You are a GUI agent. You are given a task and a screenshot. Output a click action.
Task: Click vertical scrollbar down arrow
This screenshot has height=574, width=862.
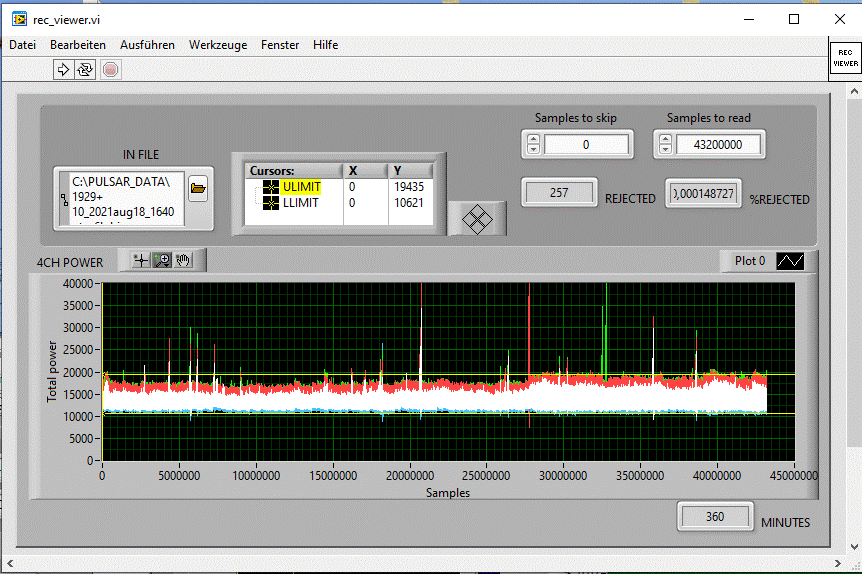tap(854, 547)
